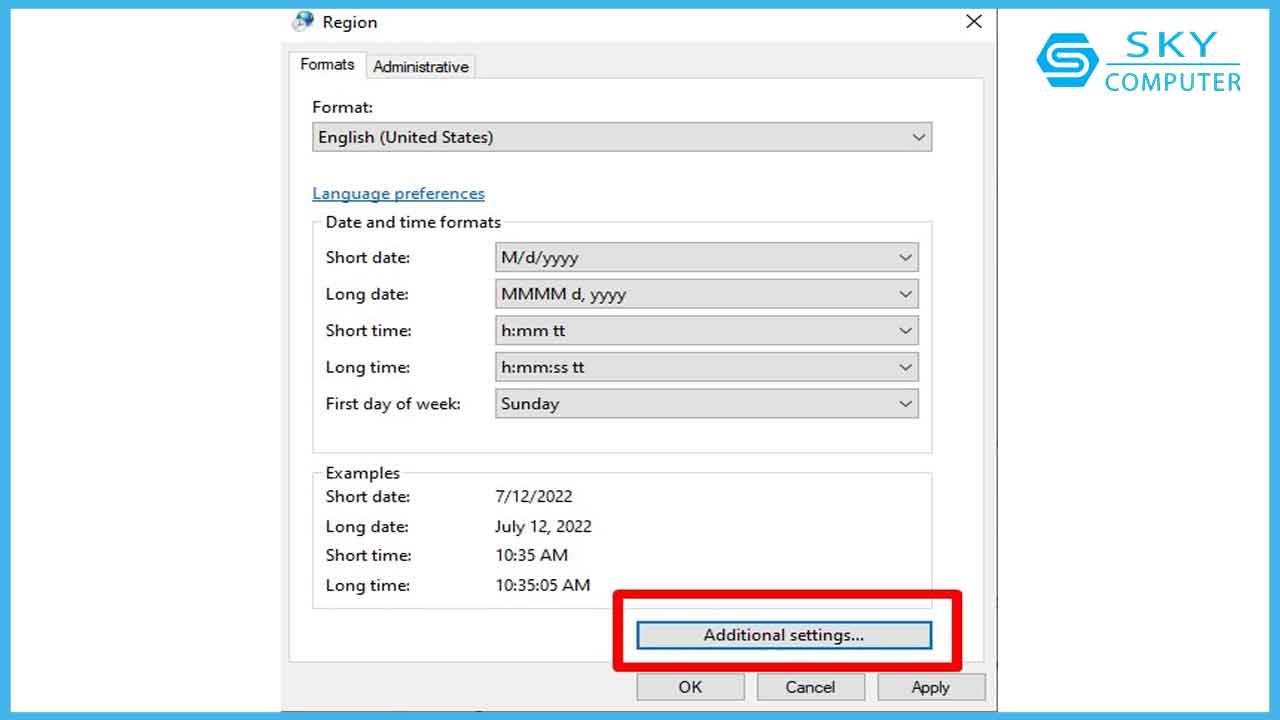Open the Administrative tab
The width and height of the screenshot is (1280, 720).
(420, 67)
